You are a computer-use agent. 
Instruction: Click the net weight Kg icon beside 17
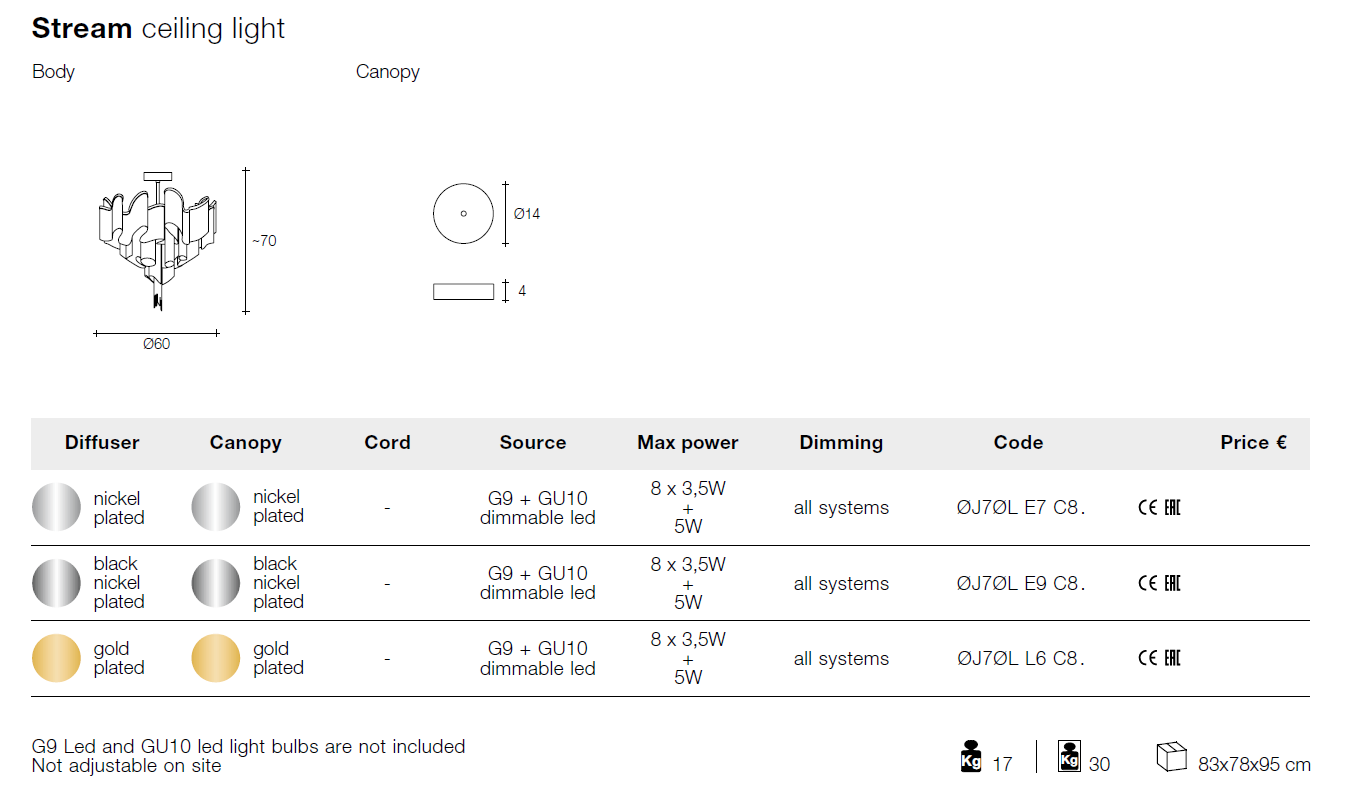click(970, 757)
